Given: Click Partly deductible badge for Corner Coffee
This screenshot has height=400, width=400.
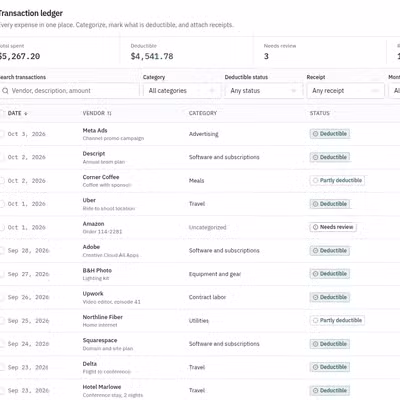Looking at the screenshot, I should coord(337,180).
